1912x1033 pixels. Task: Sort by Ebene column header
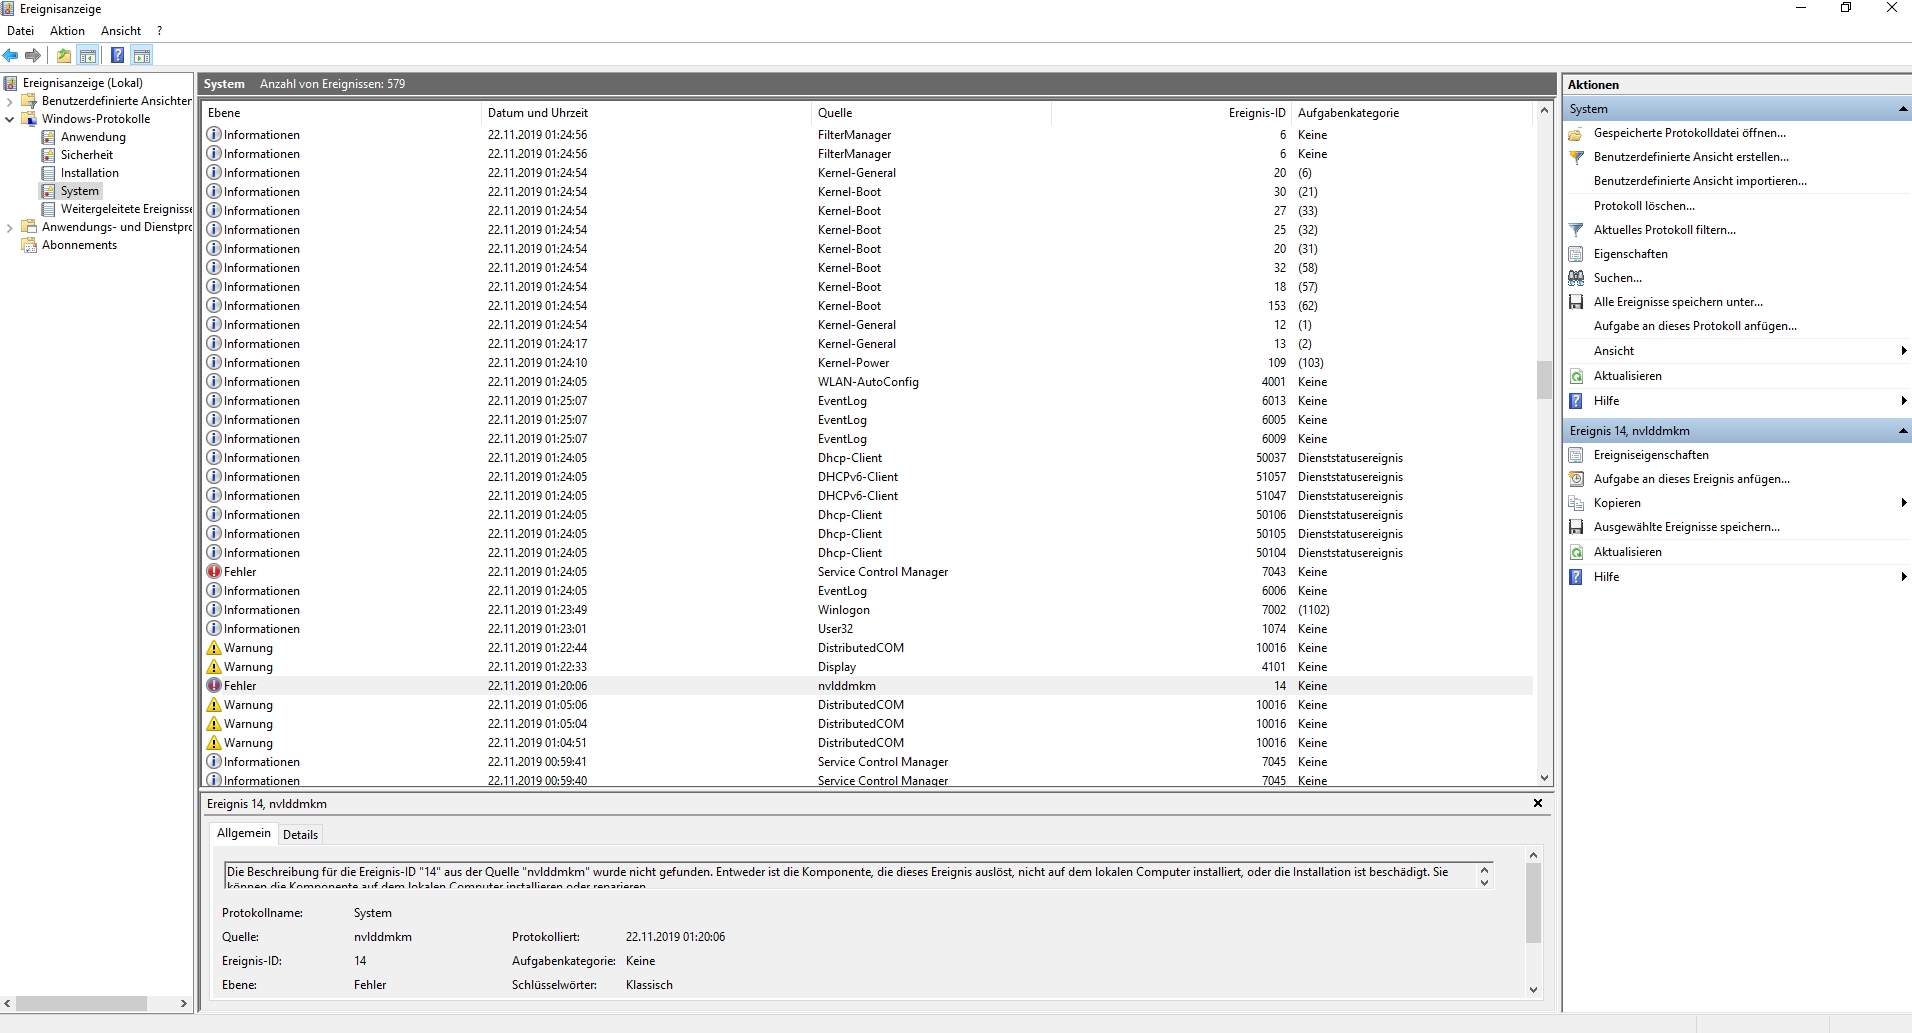342,113
